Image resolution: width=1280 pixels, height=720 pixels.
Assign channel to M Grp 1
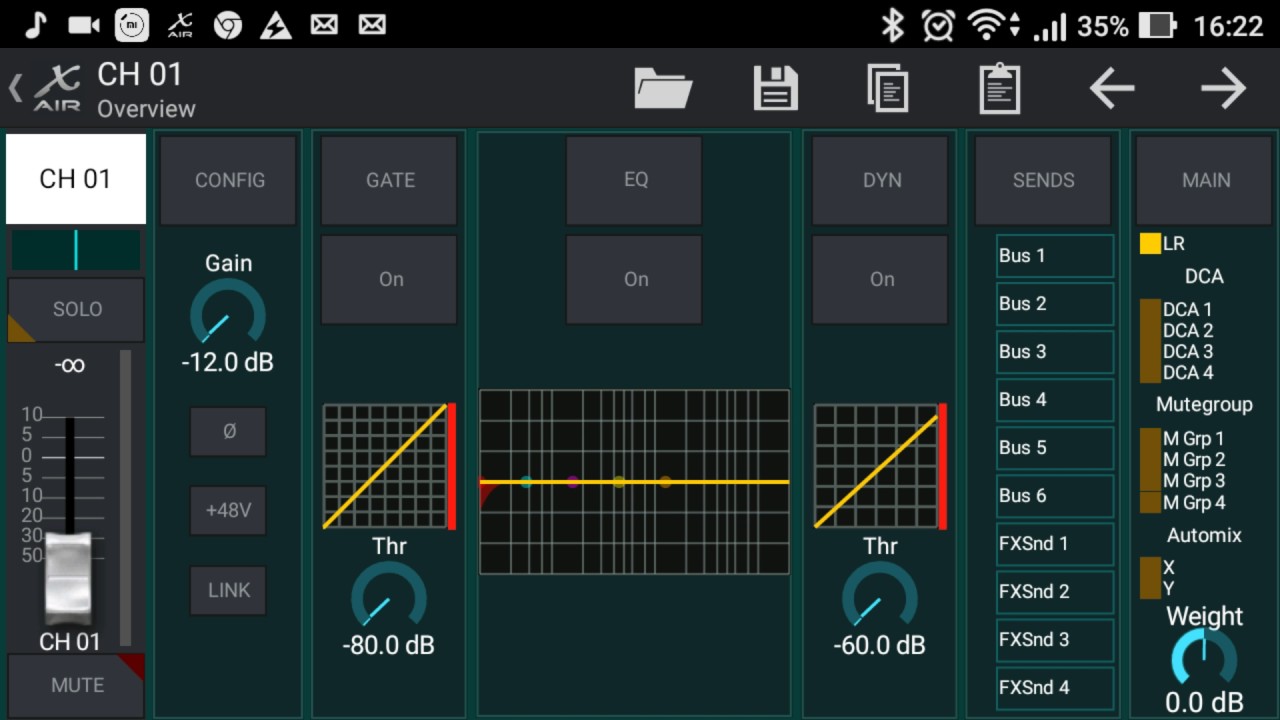pos(1182,439)
